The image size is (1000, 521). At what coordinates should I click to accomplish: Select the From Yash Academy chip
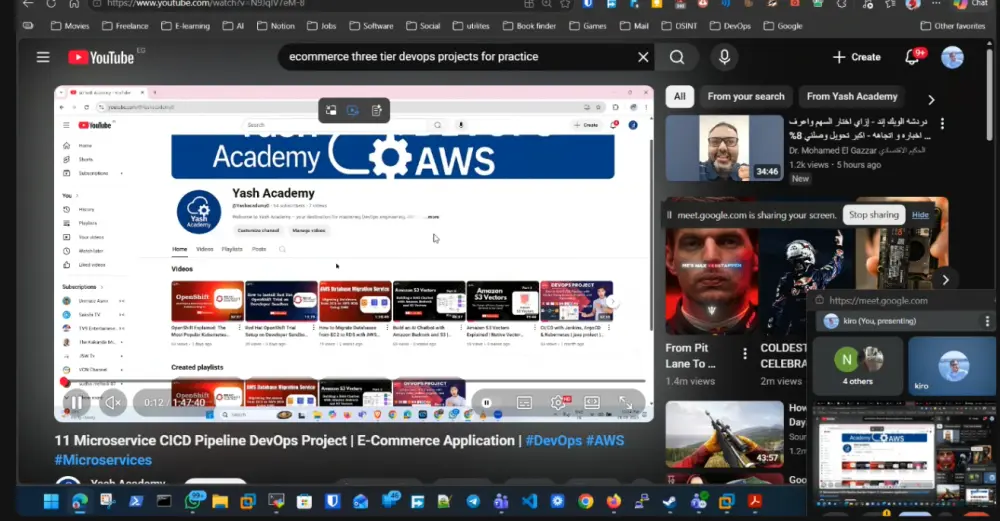pos(851,96)
